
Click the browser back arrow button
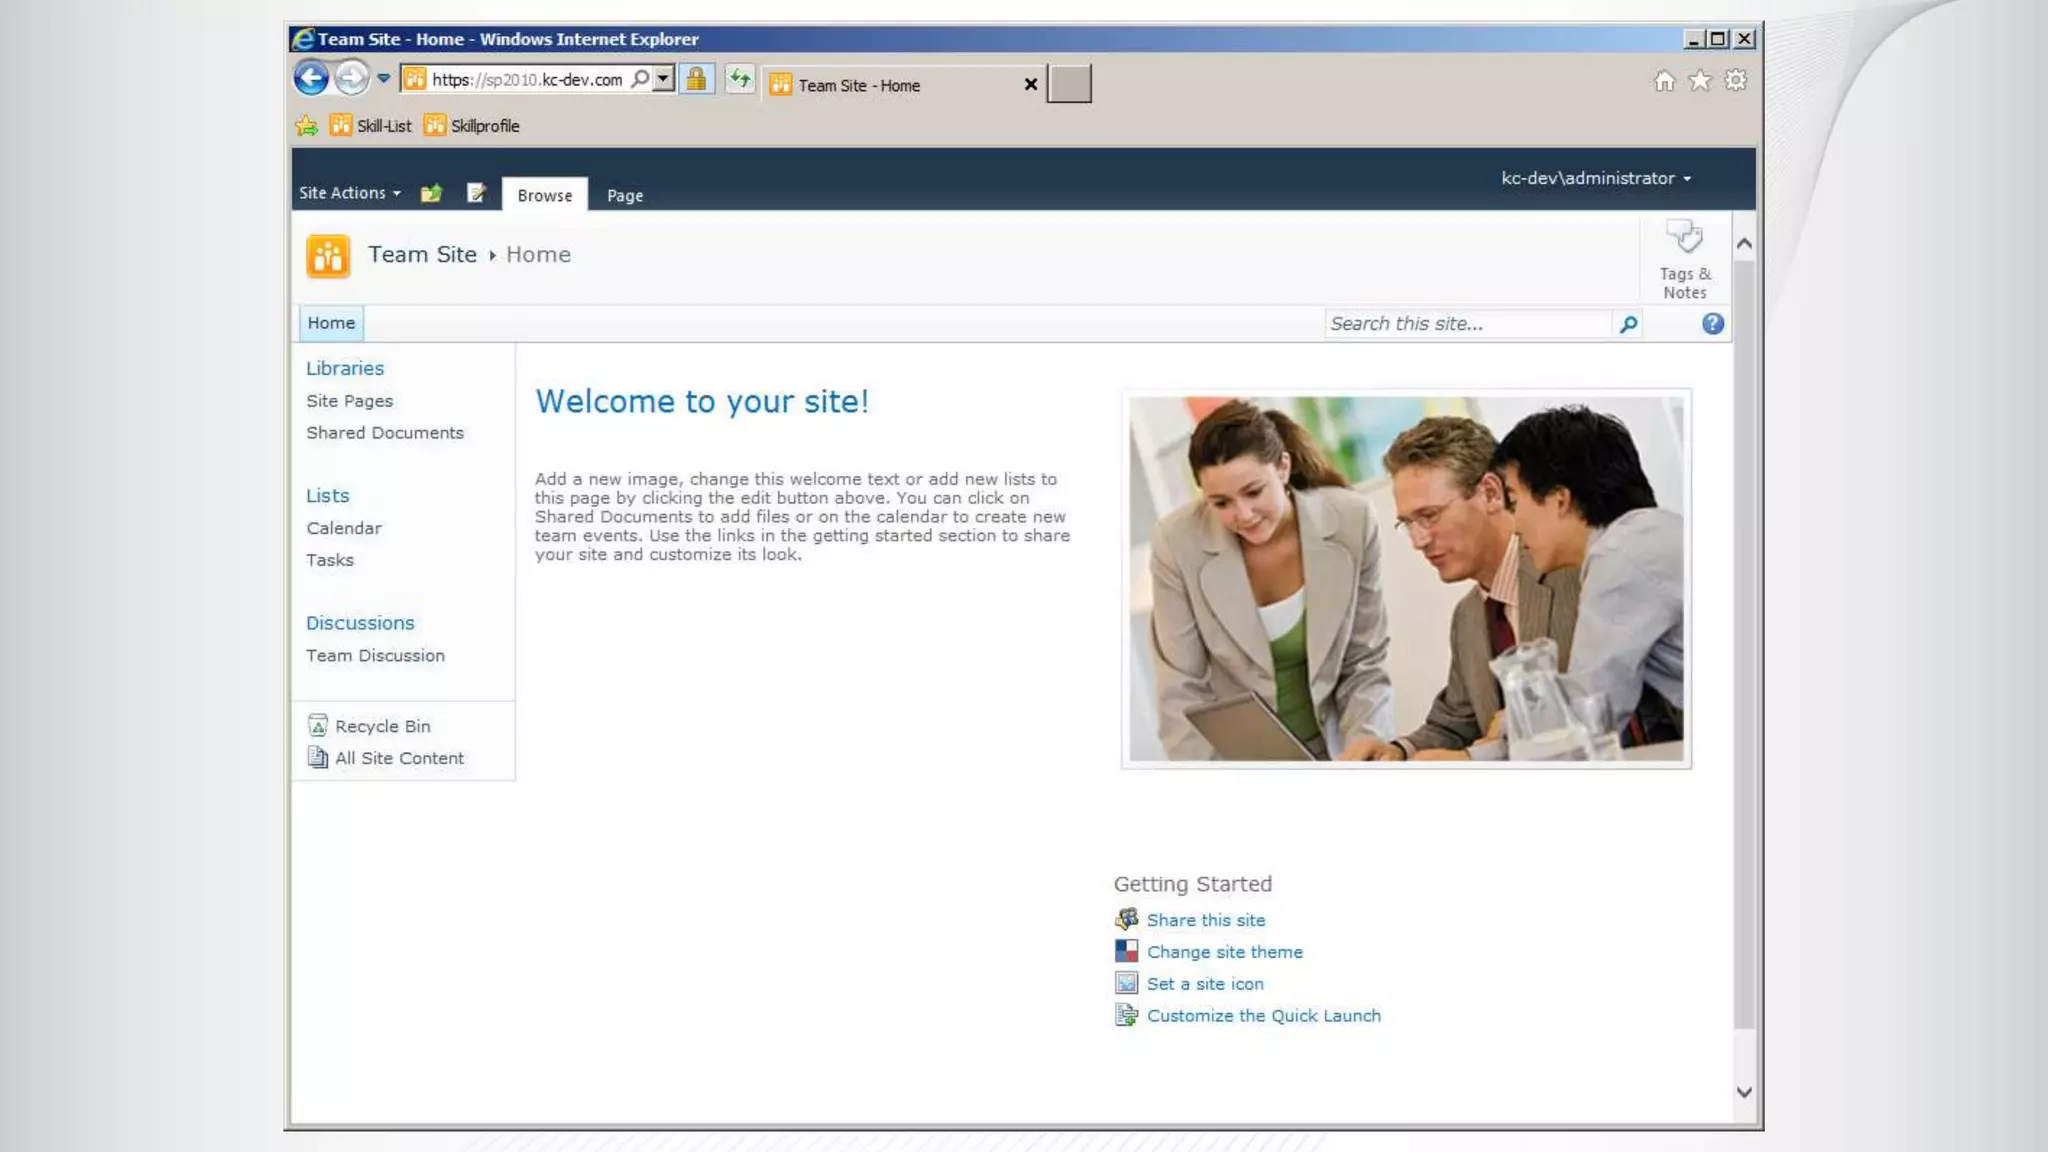[311, 78]
